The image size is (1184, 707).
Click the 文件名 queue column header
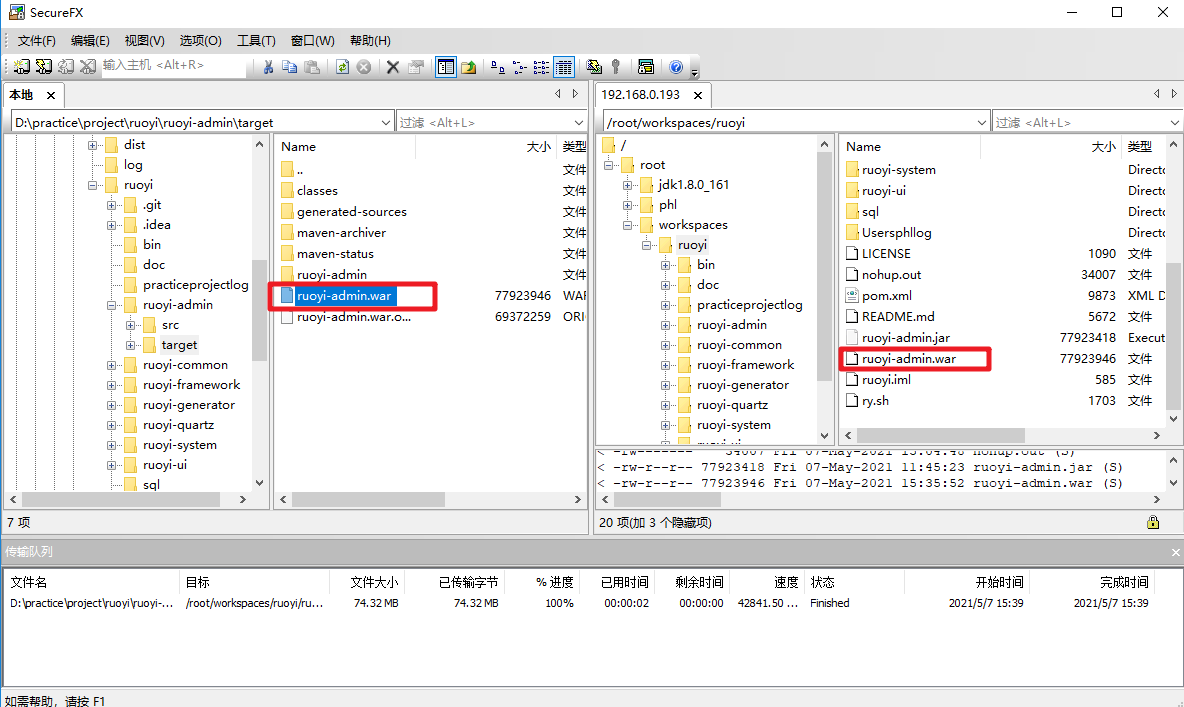92,582
